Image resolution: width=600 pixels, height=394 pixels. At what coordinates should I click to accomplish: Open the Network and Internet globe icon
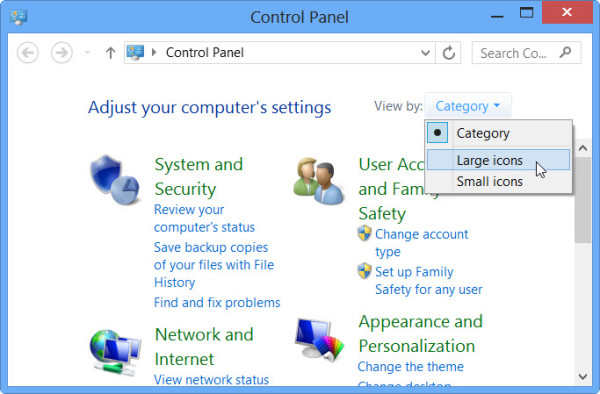(x=115, y=353)
